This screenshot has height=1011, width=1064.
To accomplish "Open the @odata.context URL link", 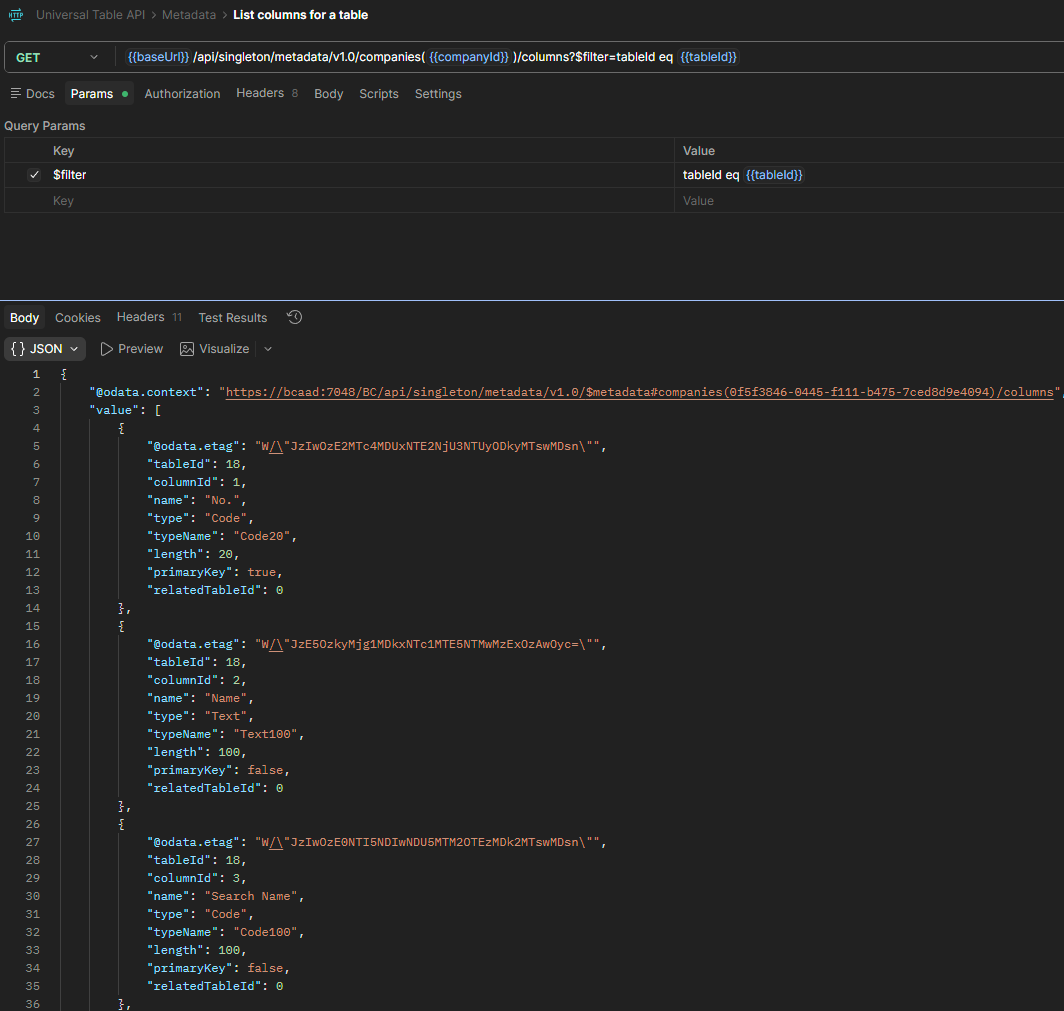I will pos(639,392).
